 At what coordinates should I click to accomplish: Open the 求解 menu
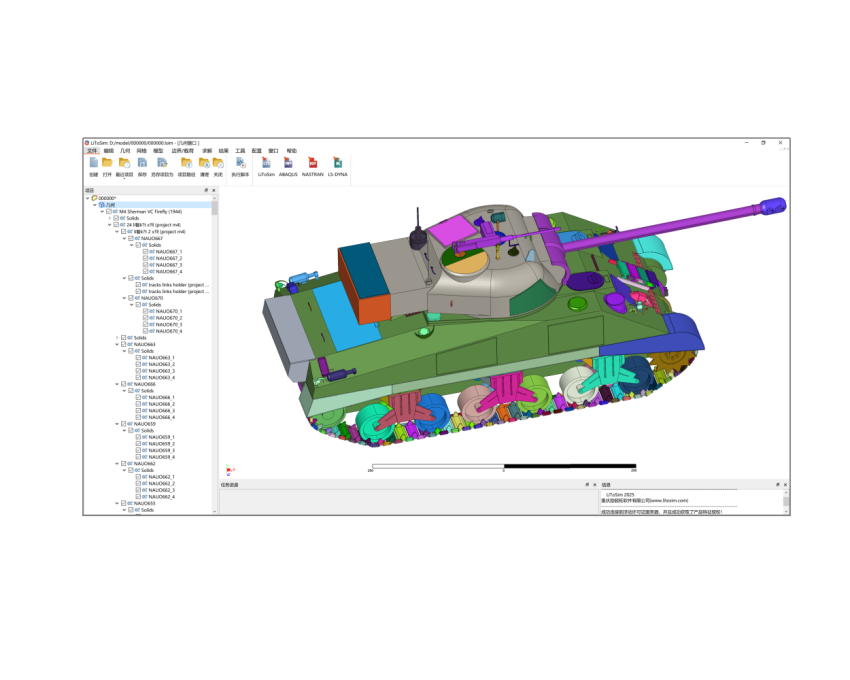pyautogui.click(x=207, y=151)
